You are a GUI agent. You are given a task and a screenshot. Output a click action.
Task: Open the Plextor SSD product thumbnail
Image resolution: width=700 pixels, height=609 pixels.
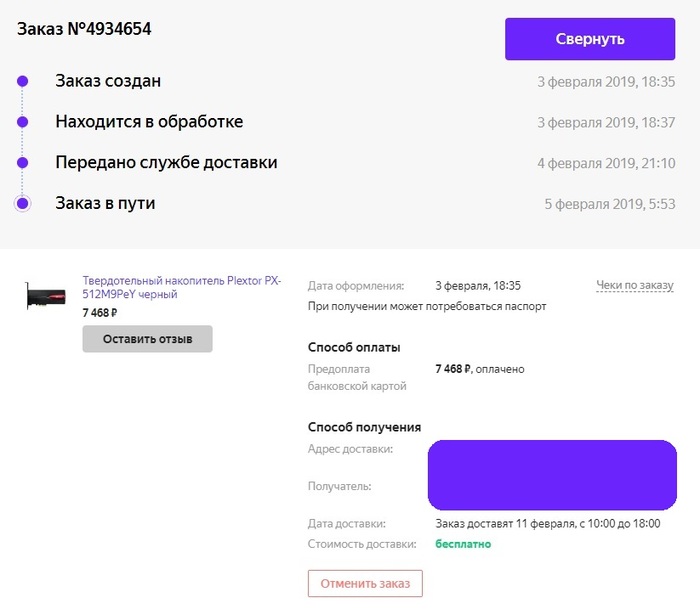click(x=45, y=296)
